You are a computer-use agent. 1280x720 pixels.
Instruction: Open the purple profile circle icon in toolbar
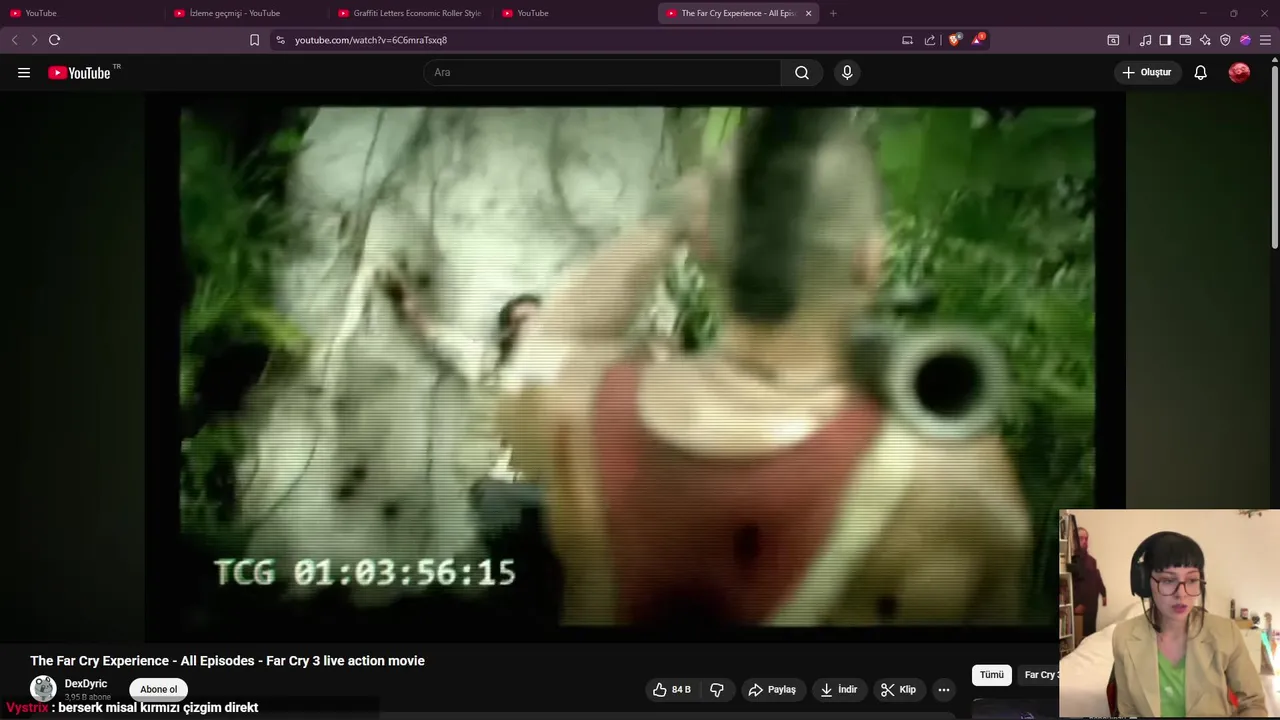coord(1245,40)
